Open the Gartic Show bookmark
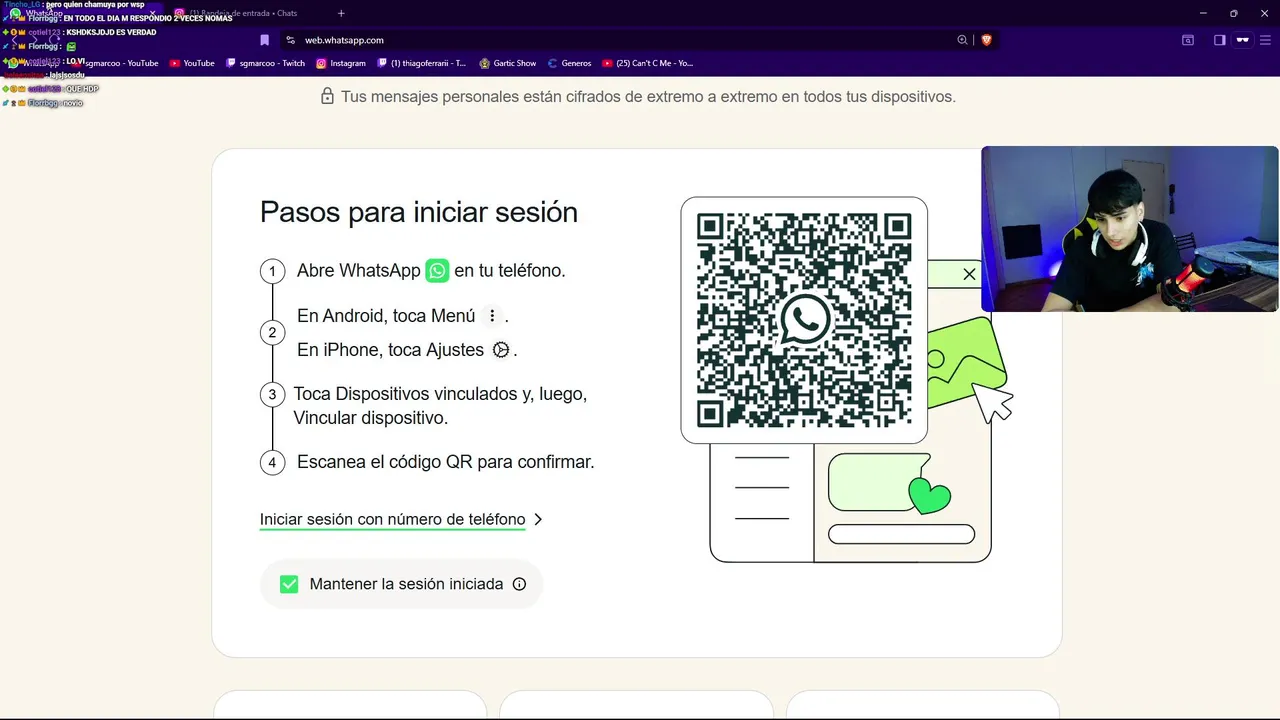Image resolution: width=1280 pixels, height=720 pixels. (507, 63)
